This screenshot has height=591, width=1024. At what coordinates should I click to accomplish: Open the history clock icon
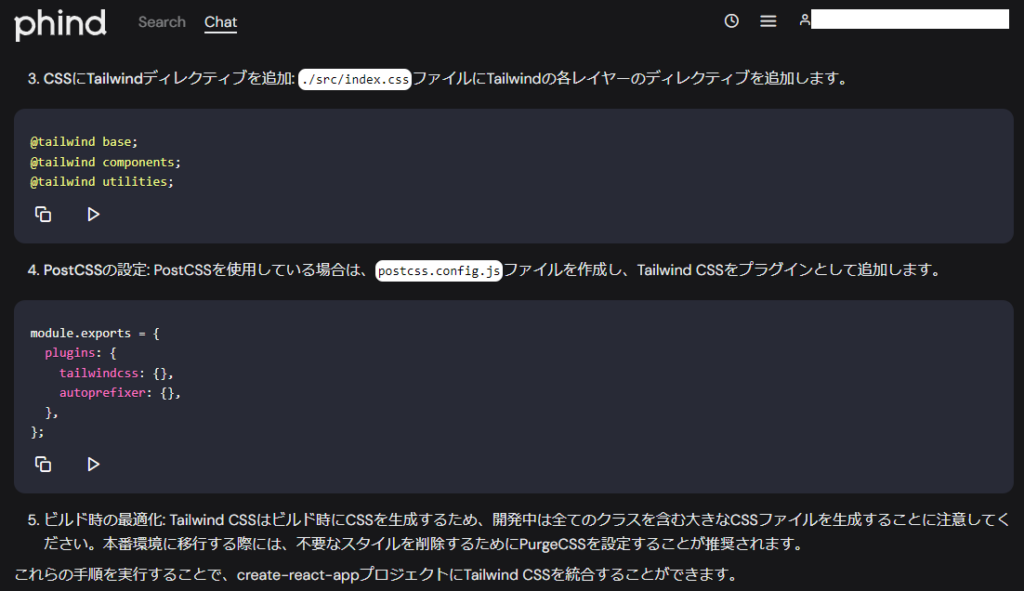[x=731, y=21]
